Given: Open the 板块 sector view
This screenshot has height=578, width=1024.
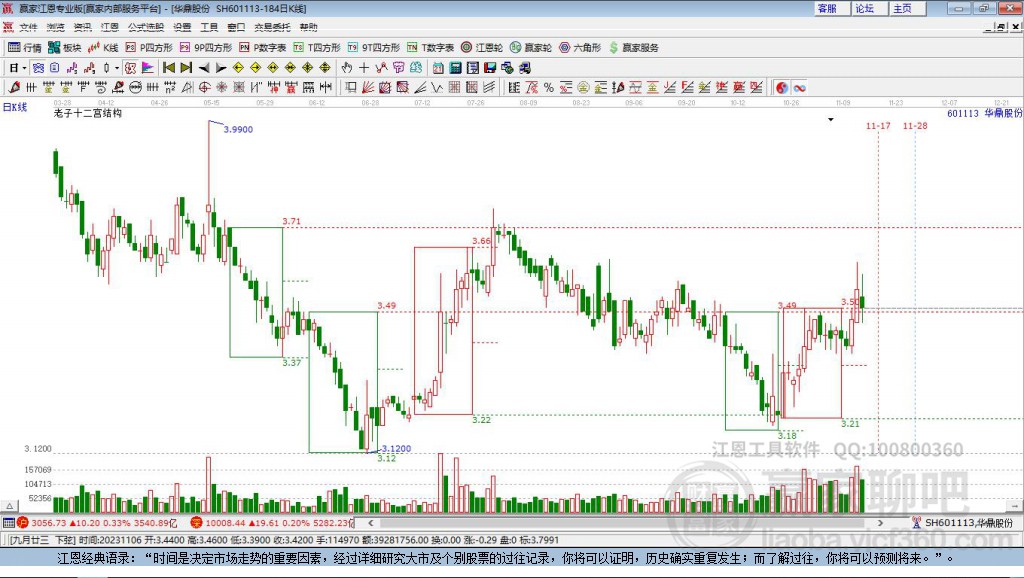Looking at the screenshot, I should point(64,48).
